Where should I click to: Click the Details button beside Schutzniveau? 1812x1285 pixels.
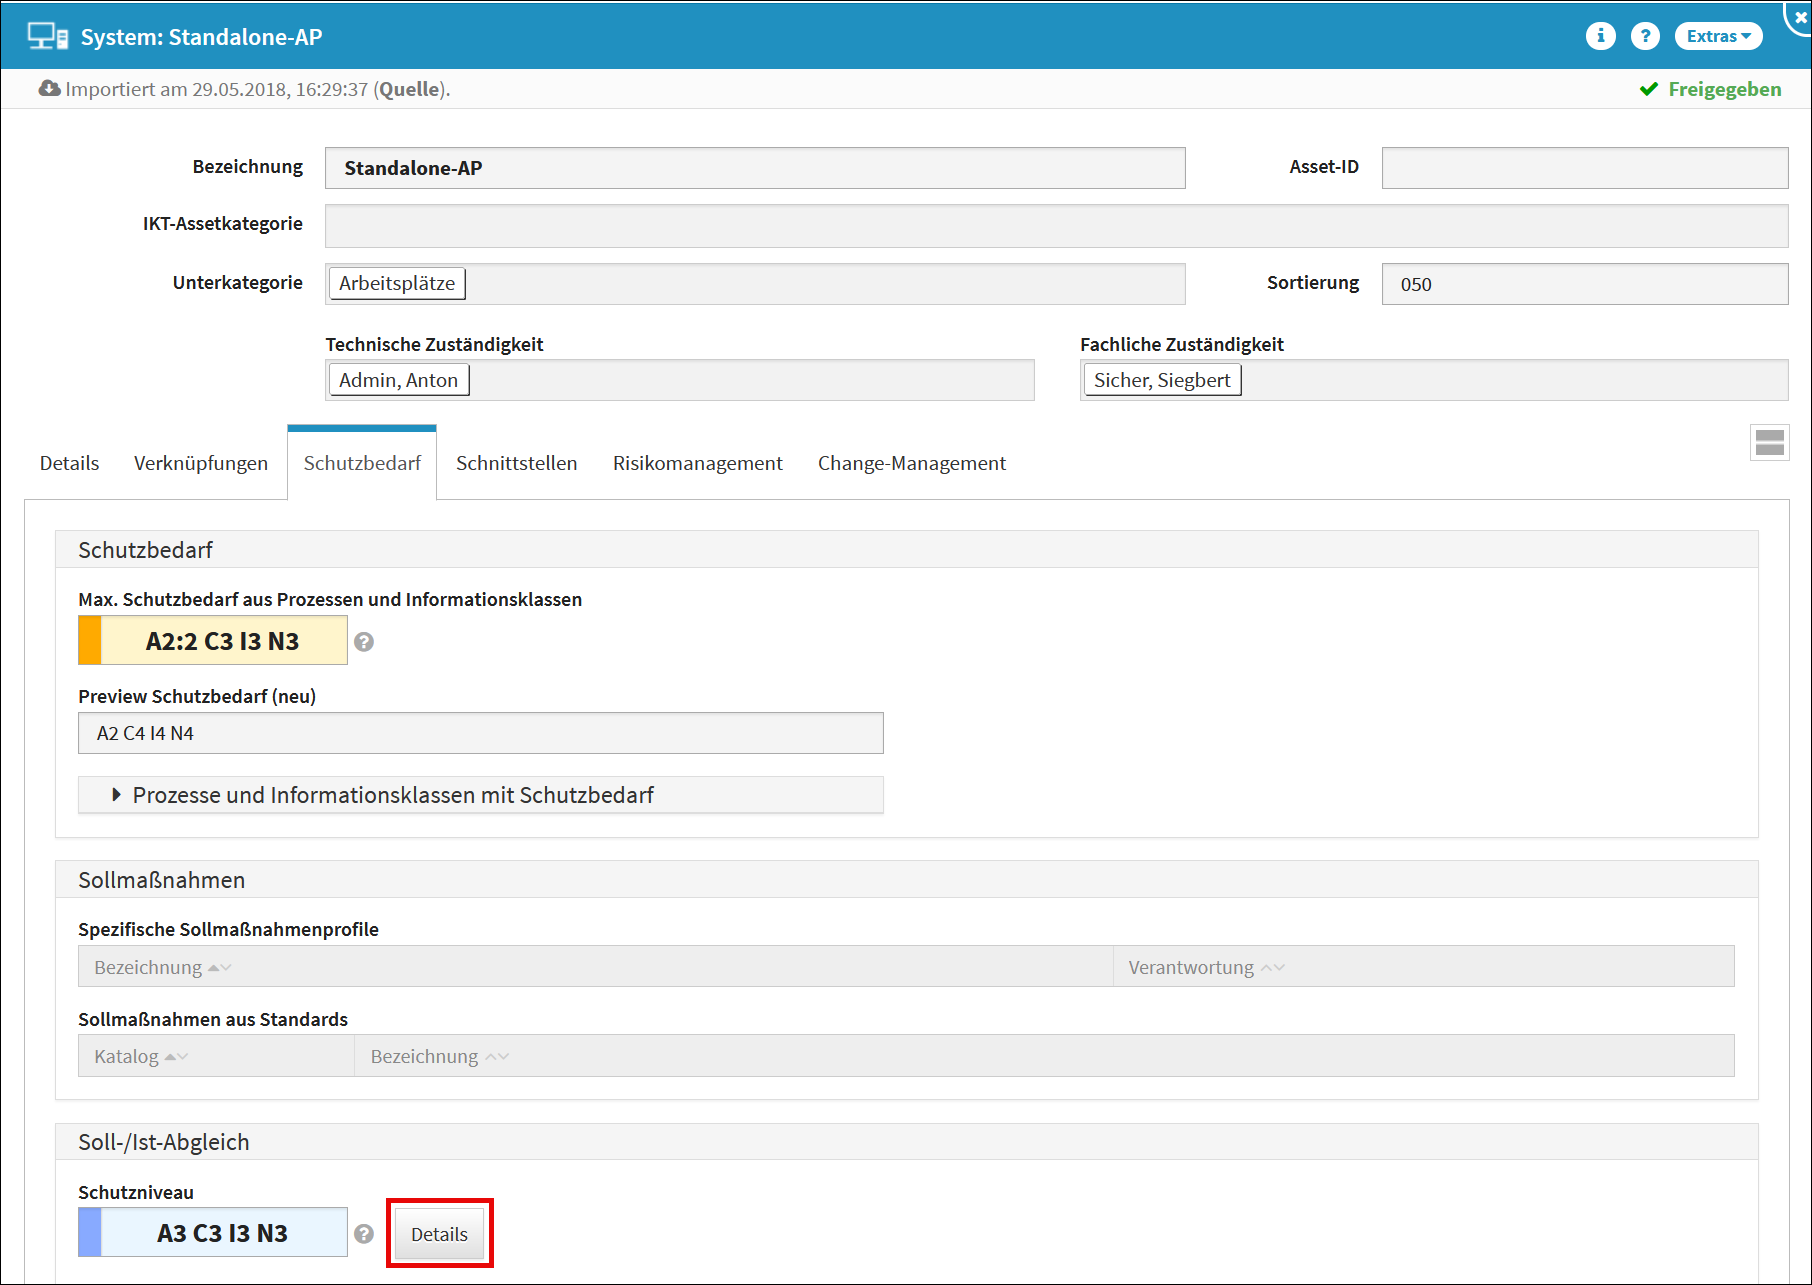[439, 1234]
